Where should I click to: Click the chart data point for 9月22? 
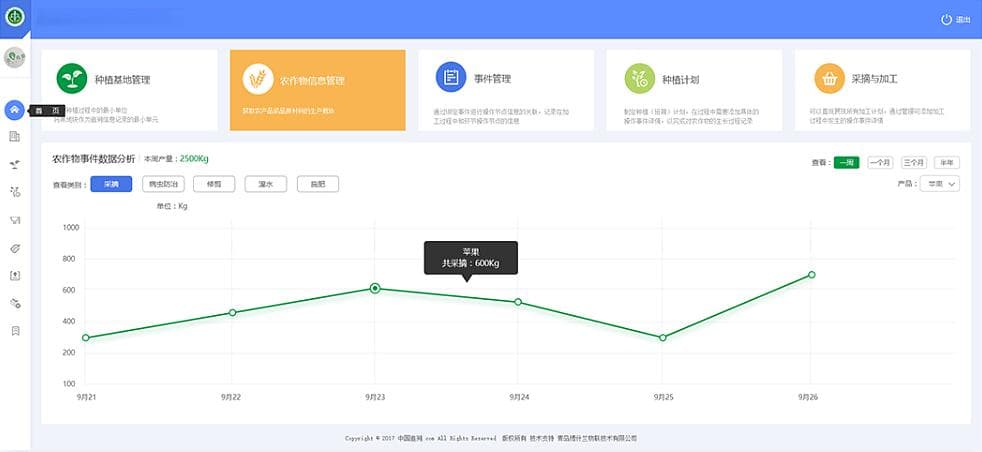point(232,312)
